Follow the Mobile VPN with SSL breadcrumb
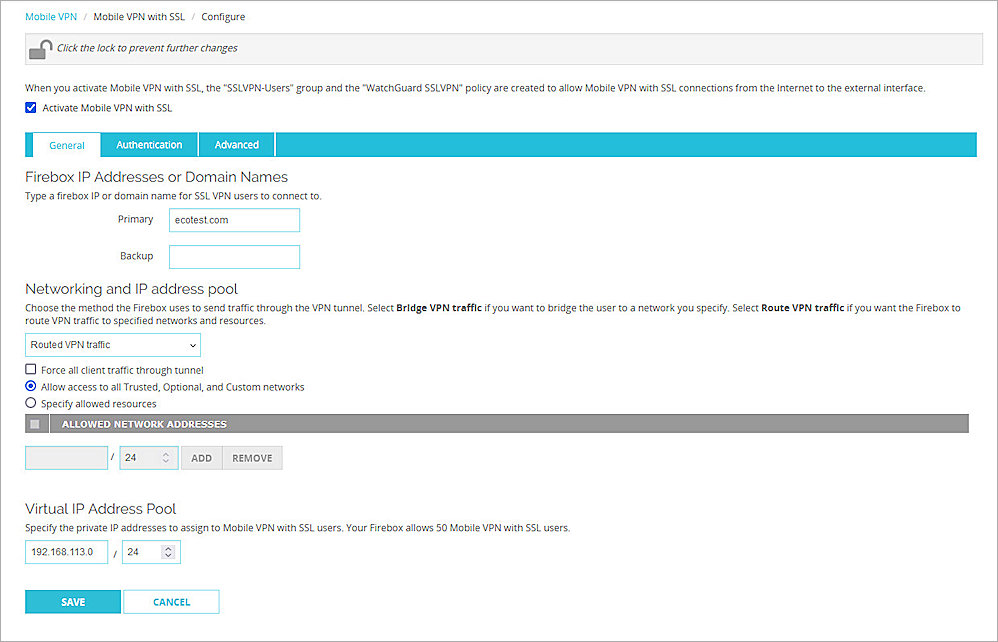 [x=138, y=16]
